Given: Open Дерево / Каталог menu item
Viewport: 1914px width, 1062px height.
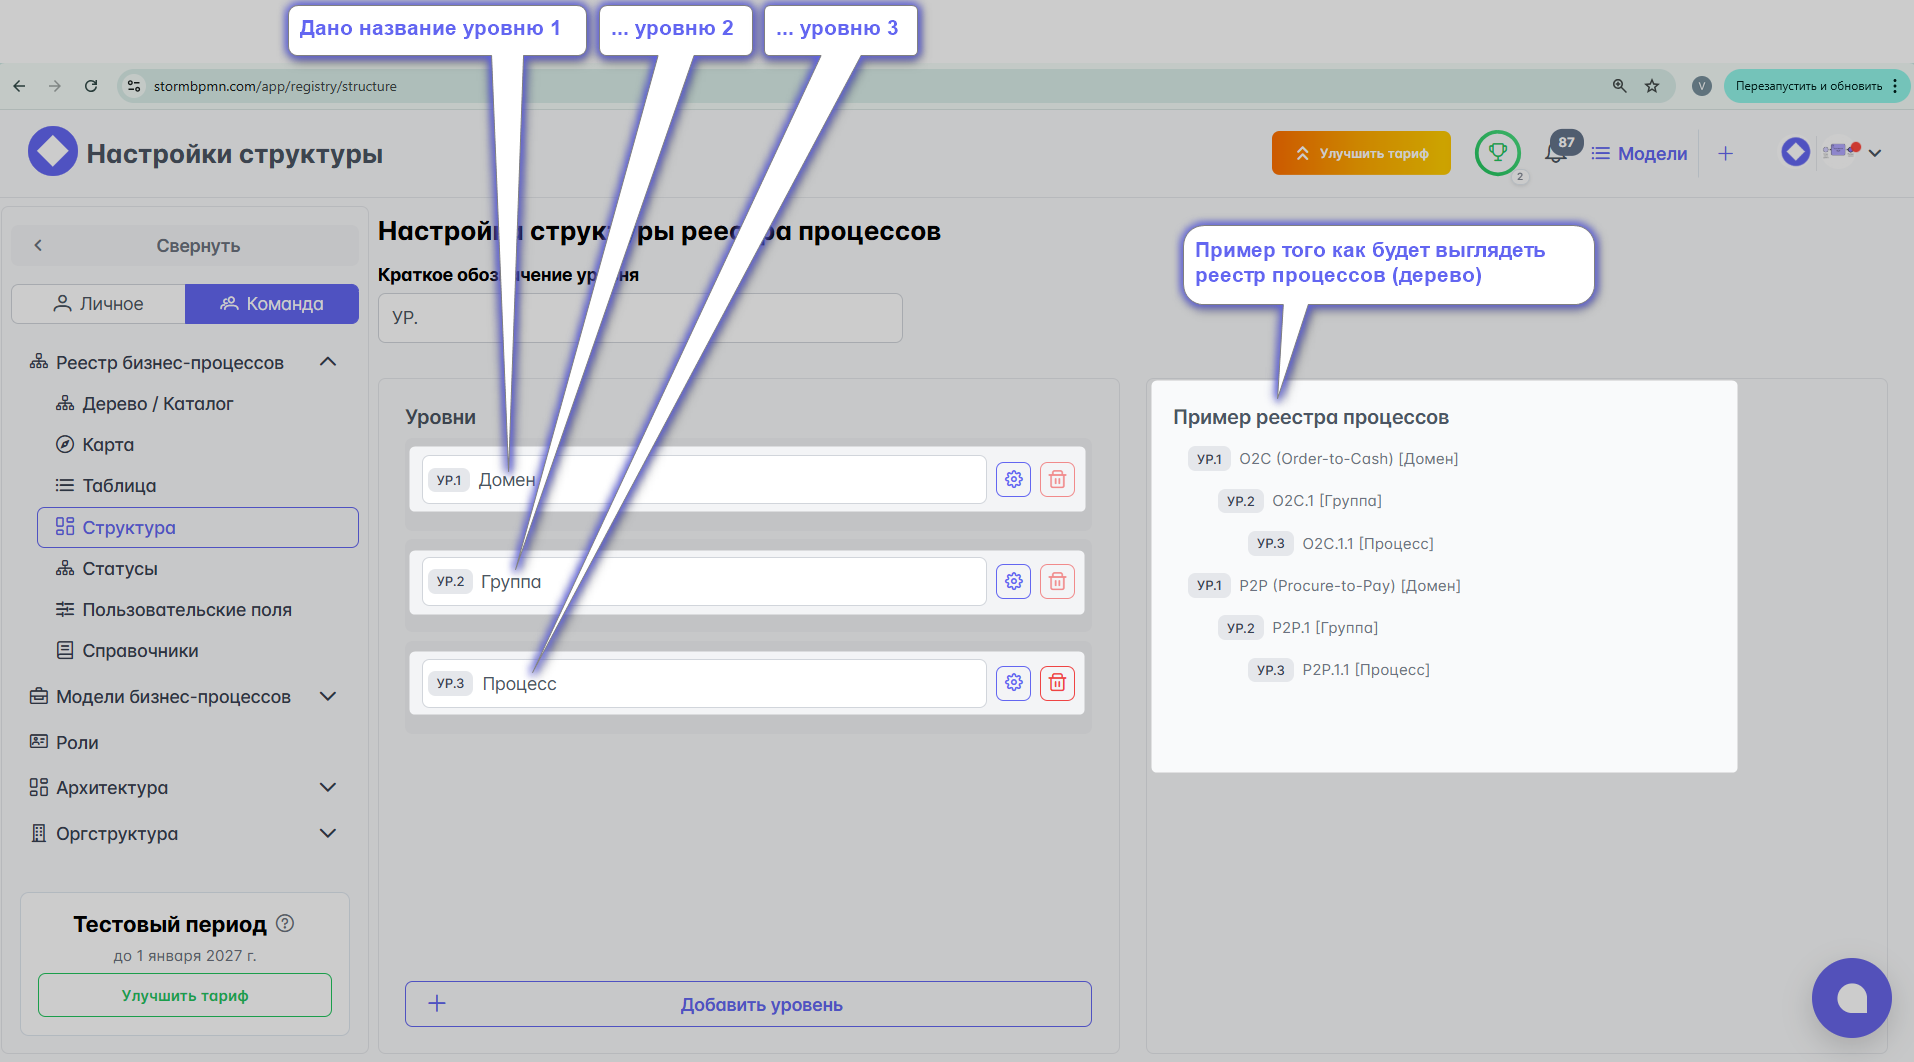Looking at the screenshot, I should pyautogui.click(x=157, y=404).
